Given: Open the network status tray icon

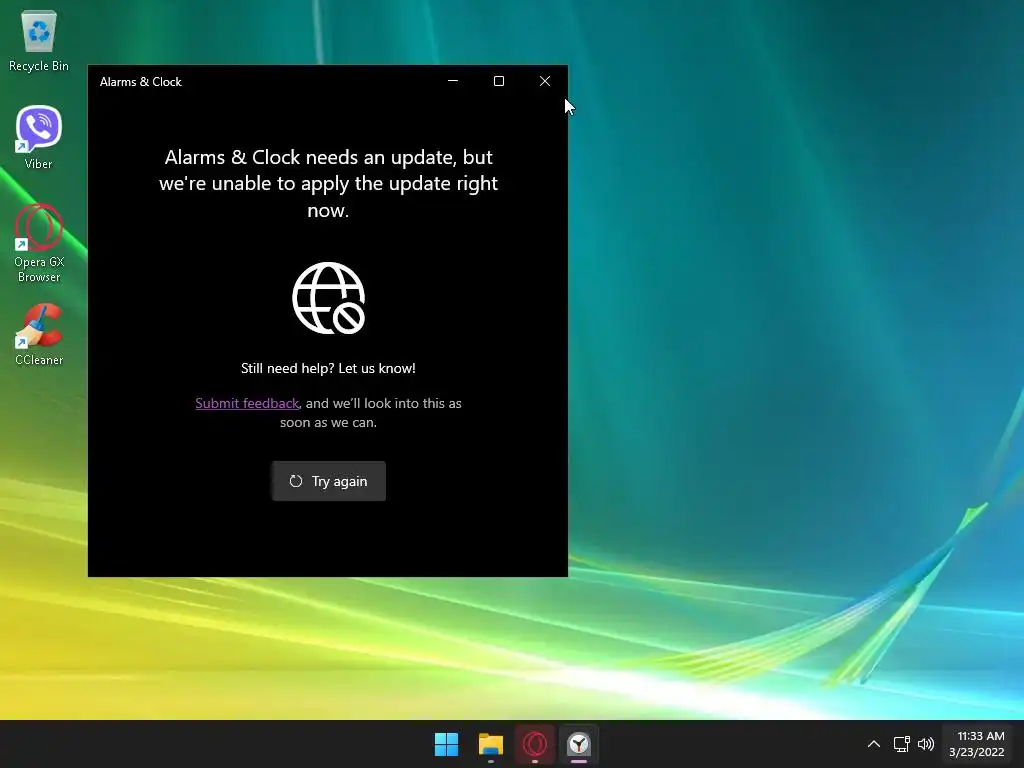Looking at the screenshot, I should [x=902, y=744].
